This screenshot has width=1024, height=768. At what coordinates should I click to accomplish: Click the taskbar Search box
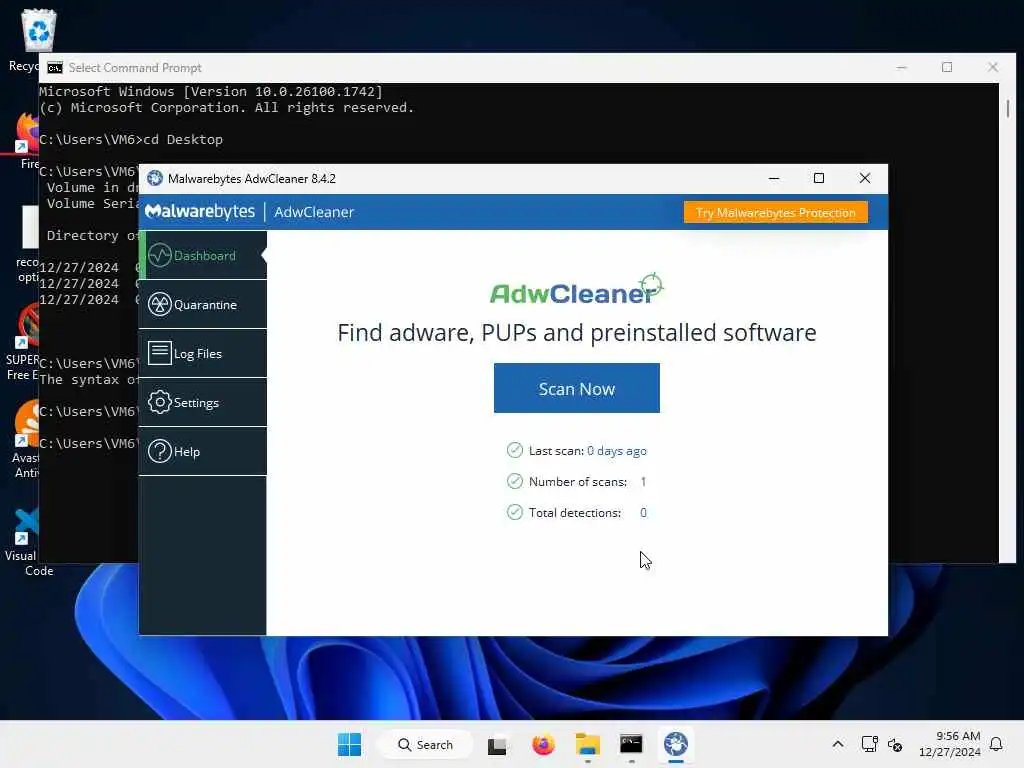[425, 744]
